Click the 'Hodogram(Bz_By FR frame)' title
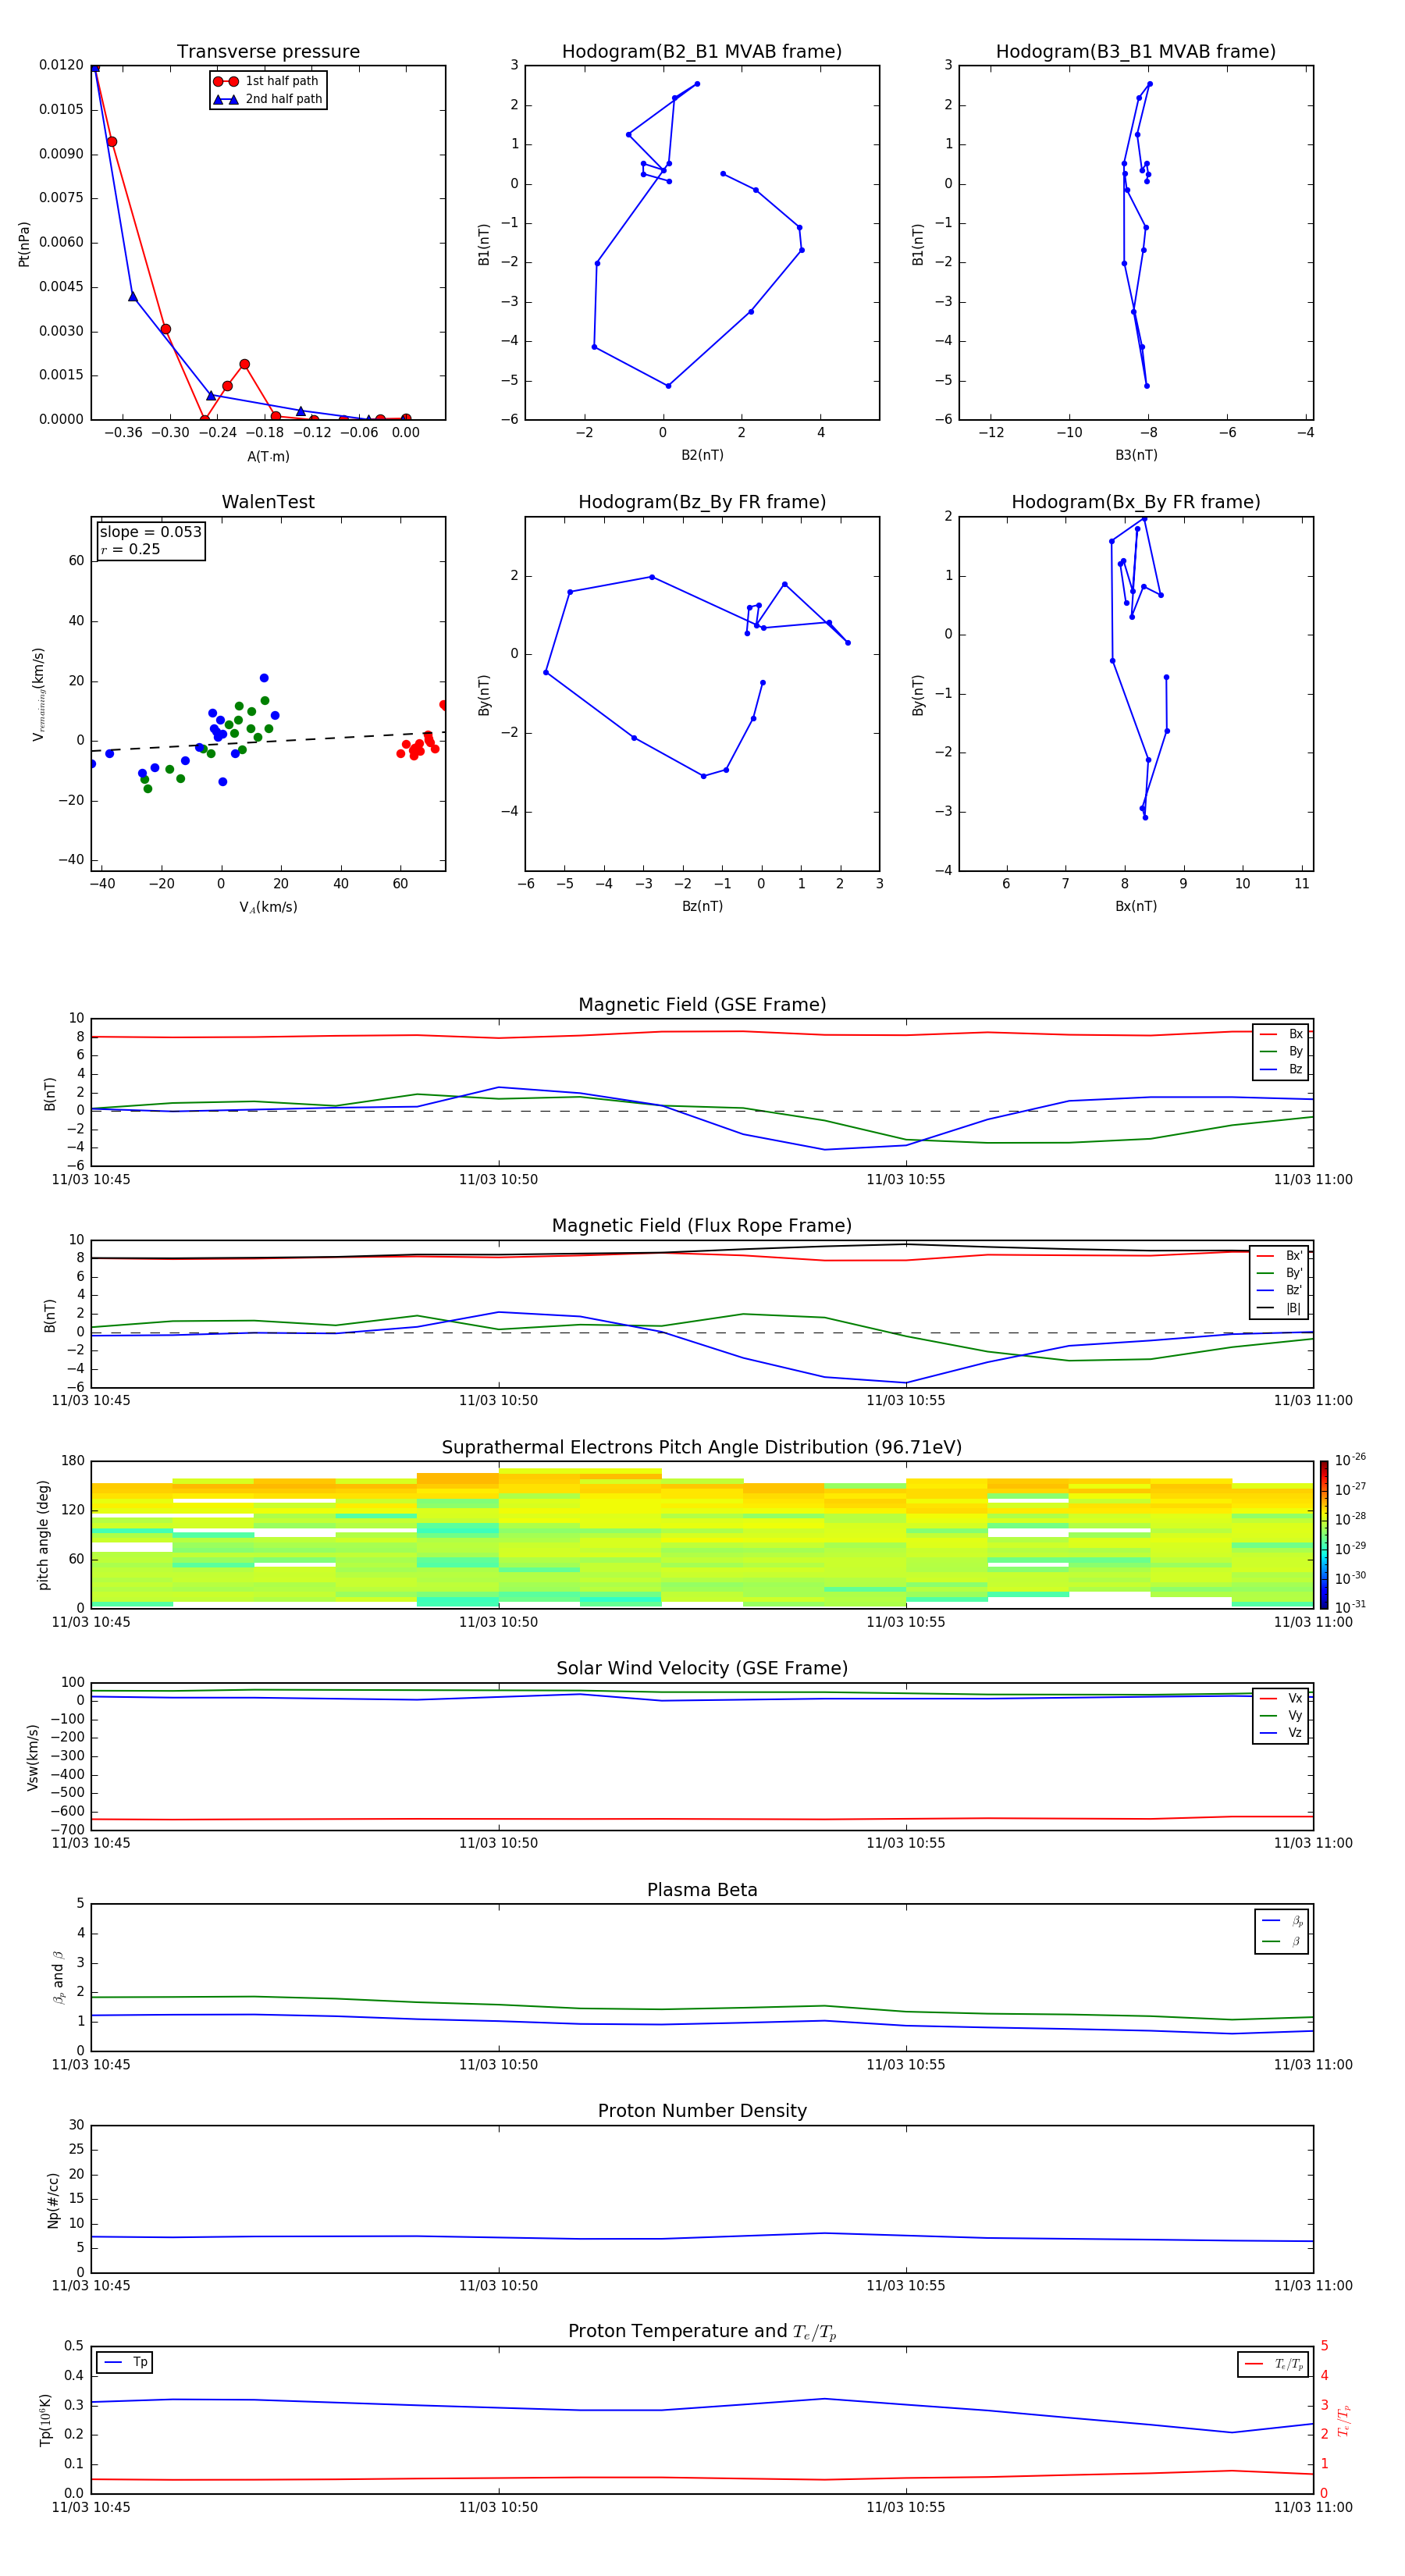 702,502
